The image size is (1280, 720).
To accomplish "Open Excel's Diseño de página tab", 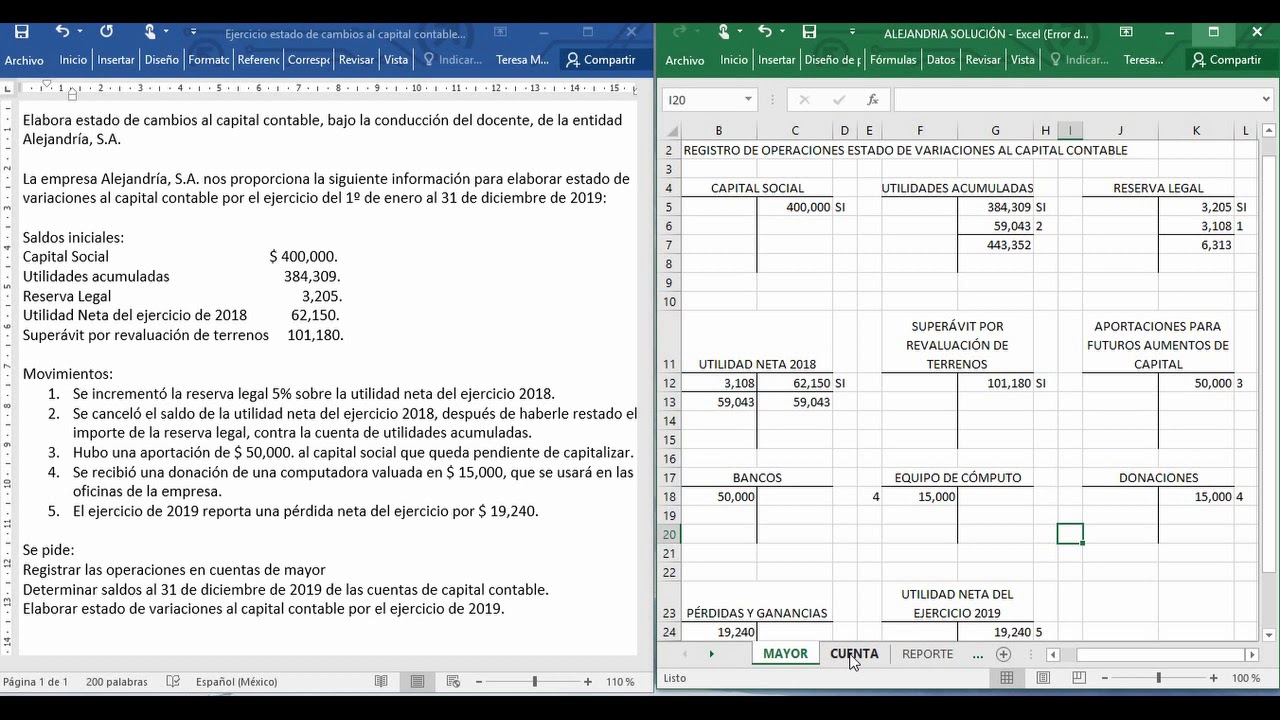I will coord(832,60).
